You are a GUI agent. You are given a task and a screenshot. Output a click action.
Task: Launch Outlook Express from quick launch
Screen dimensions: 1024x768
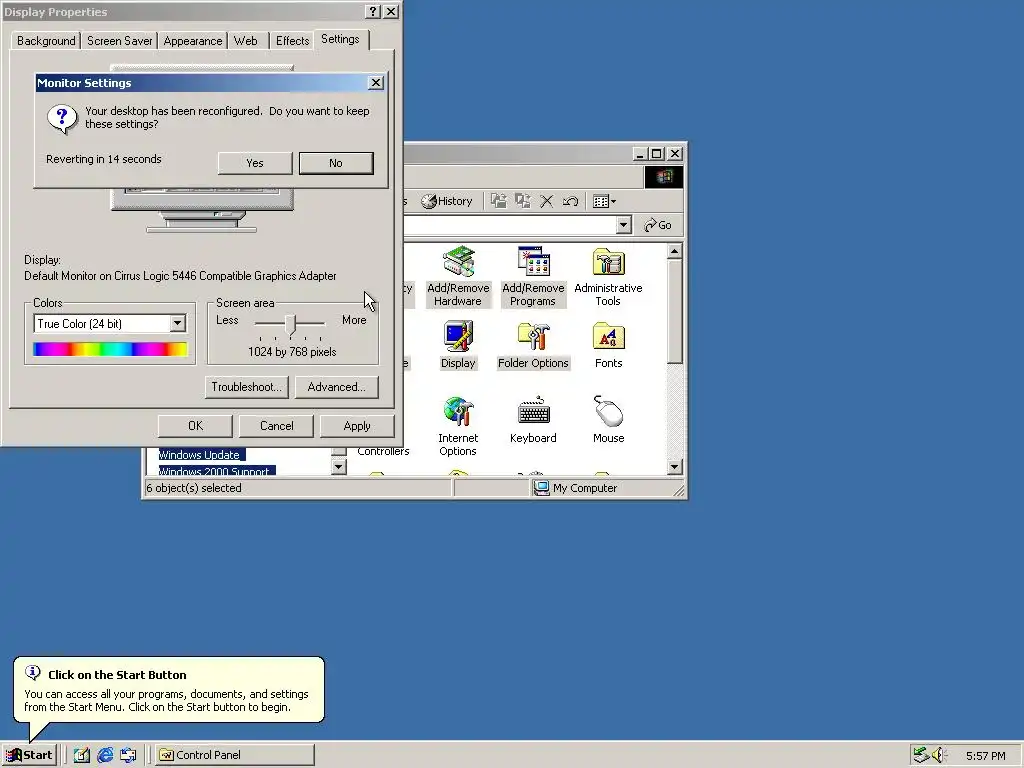(x=128, y=755)
